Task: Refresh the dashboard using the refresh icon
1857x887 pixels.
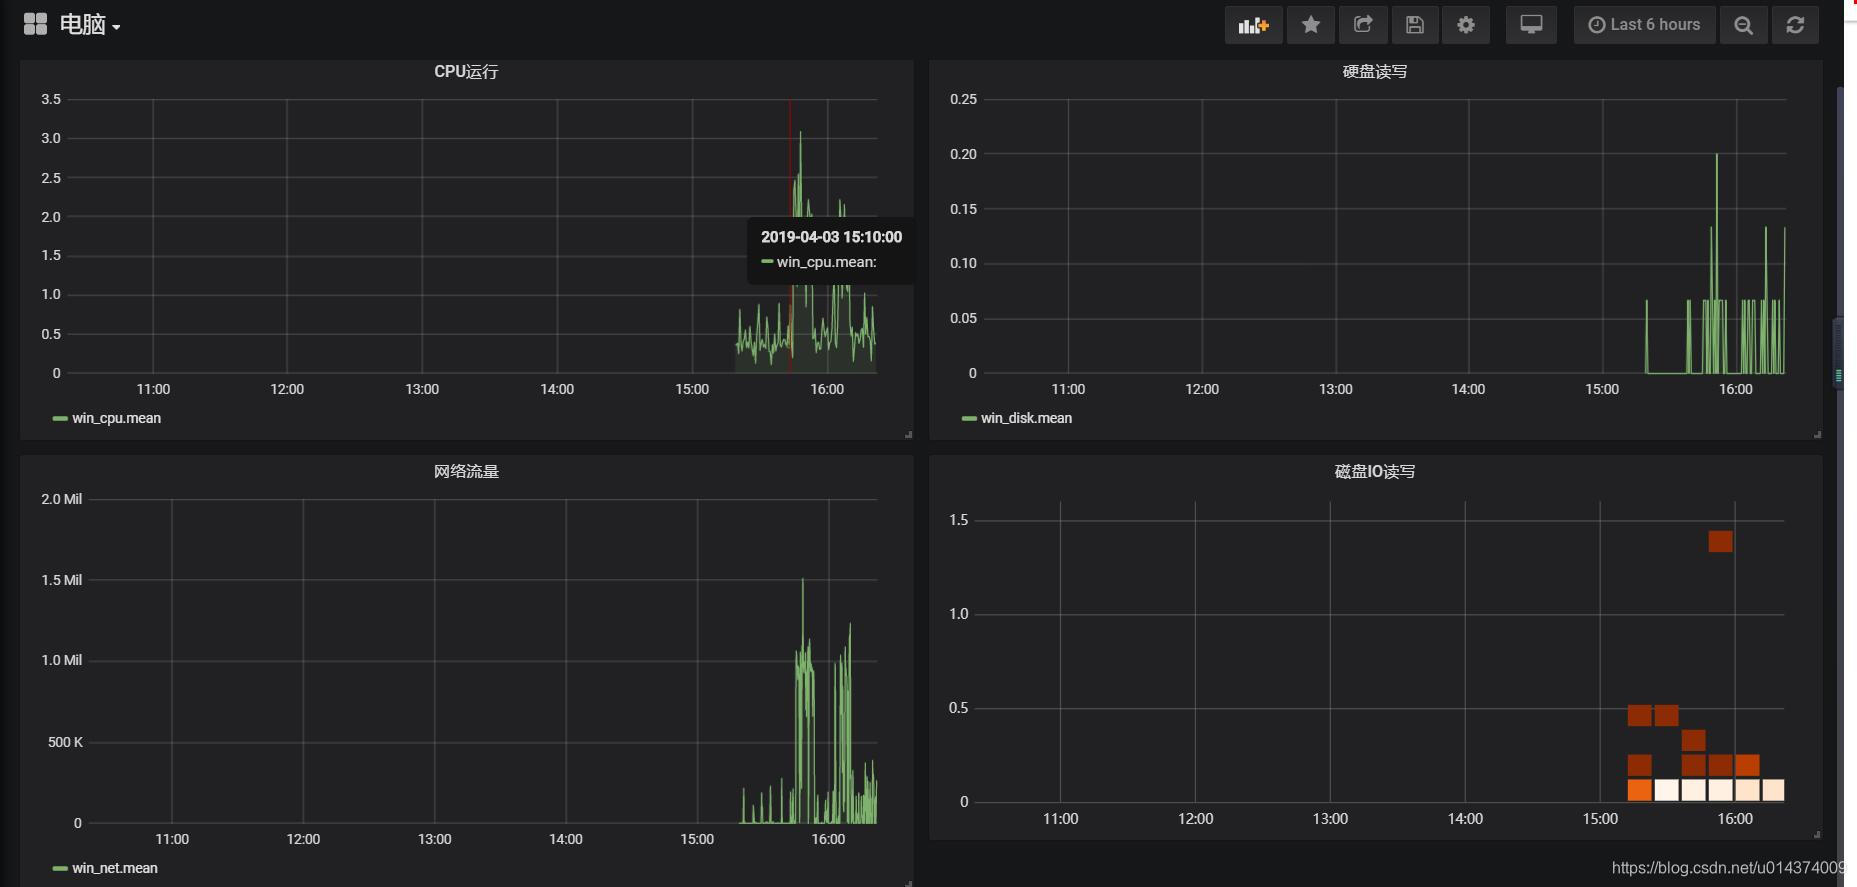Action: pos(1795,25)
